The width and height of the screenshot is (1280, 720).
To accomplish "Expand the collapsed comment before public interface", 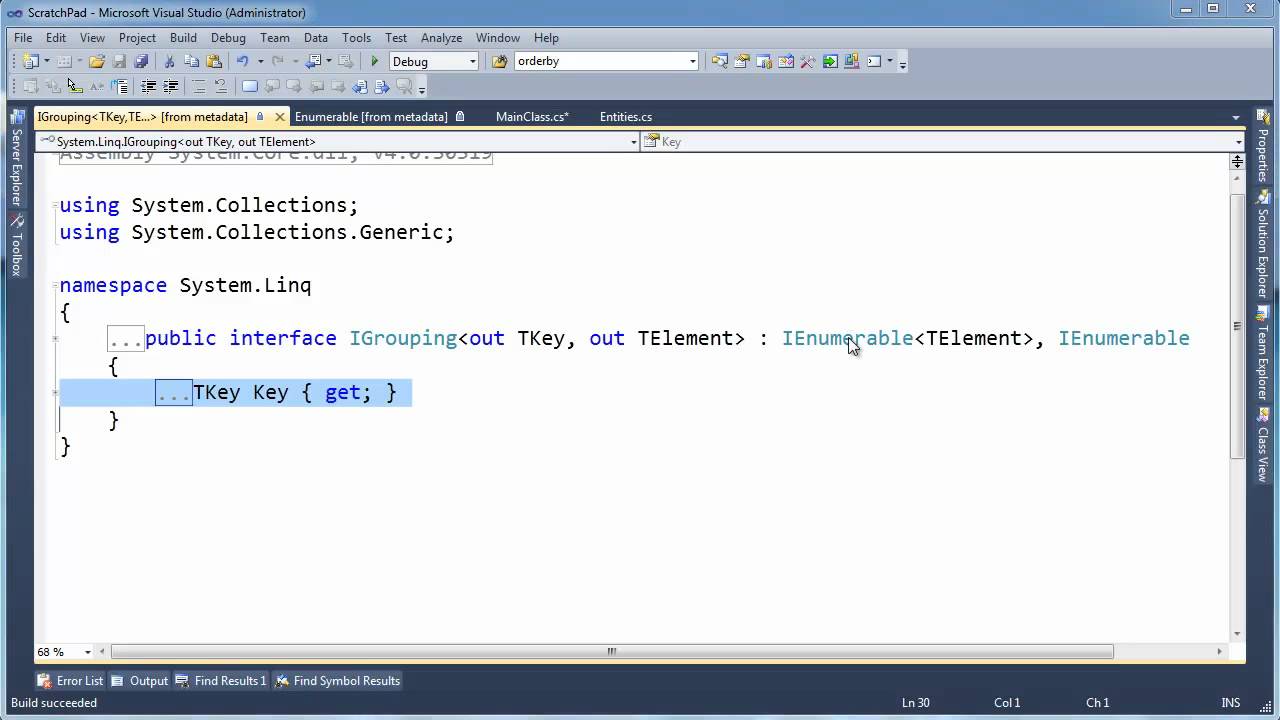I will tap(126, 339).
